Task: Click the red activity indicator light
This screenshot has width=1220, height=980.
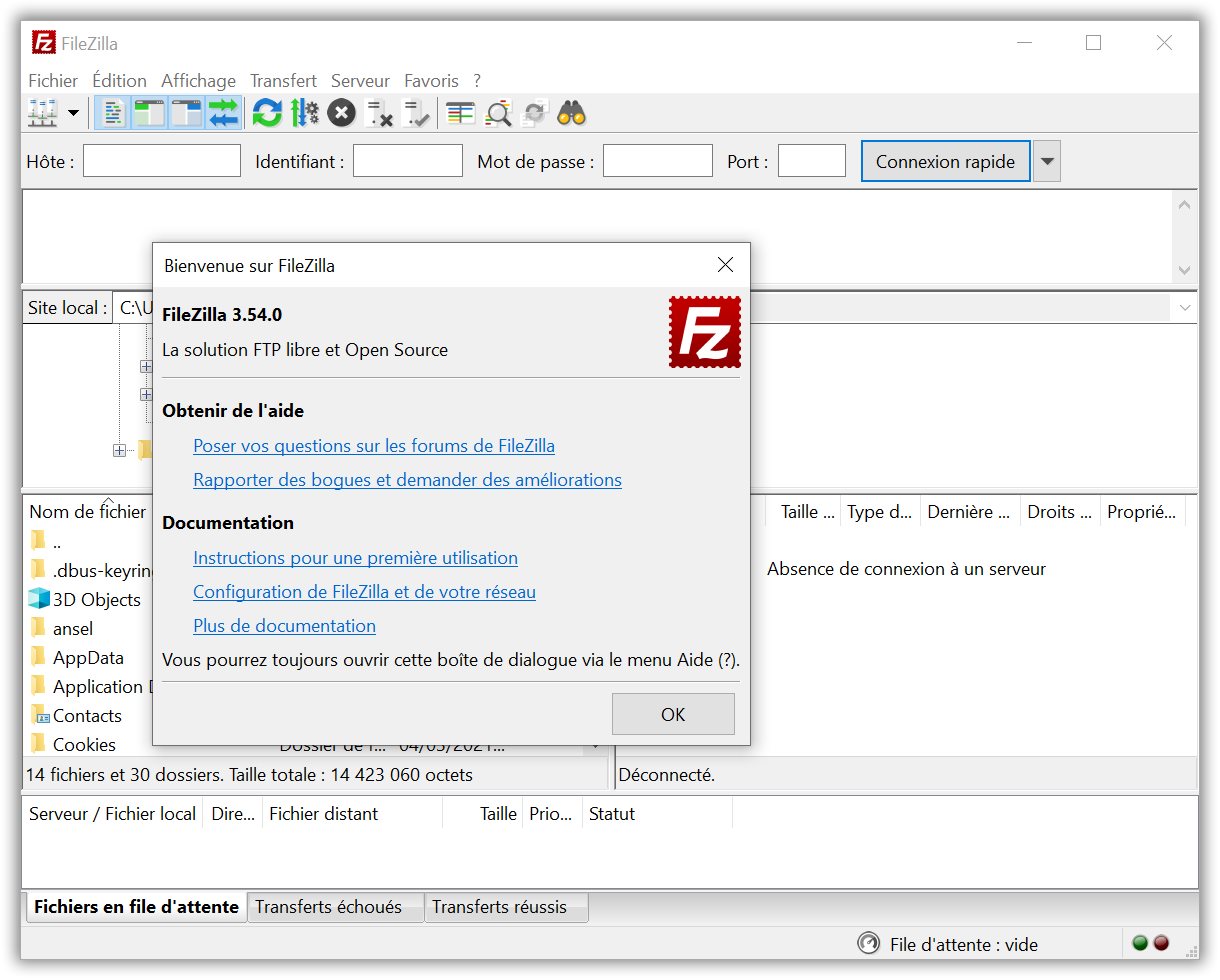Action: click(1161, 943)
